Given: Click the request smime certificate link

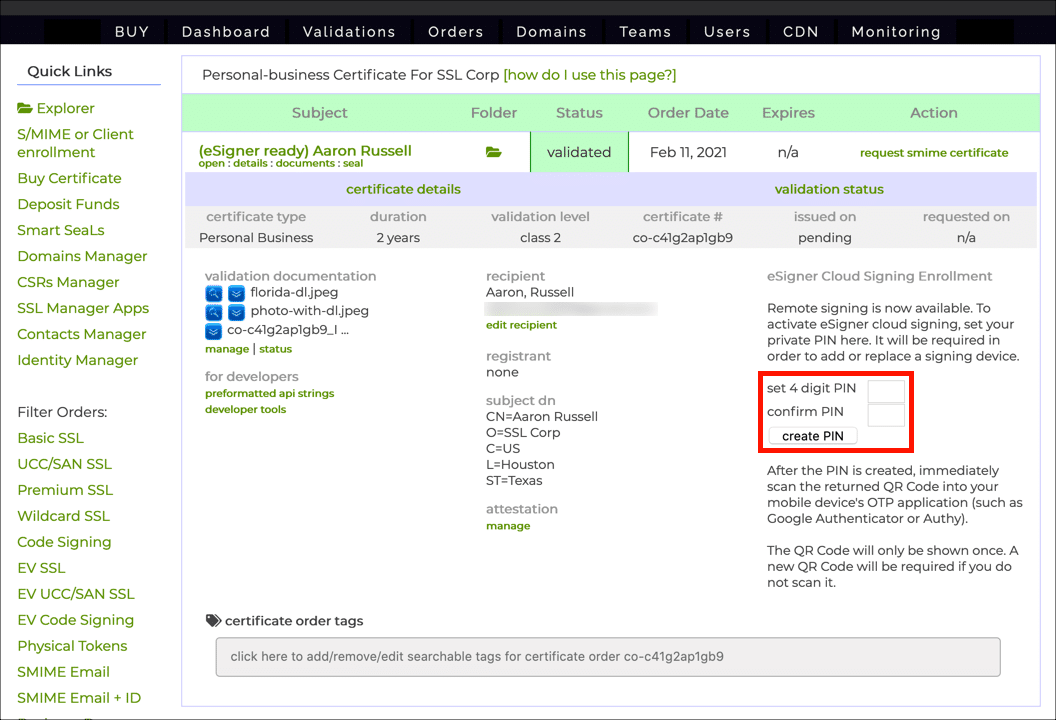Looking at the screenshot, I should click(x=934, y=153).
